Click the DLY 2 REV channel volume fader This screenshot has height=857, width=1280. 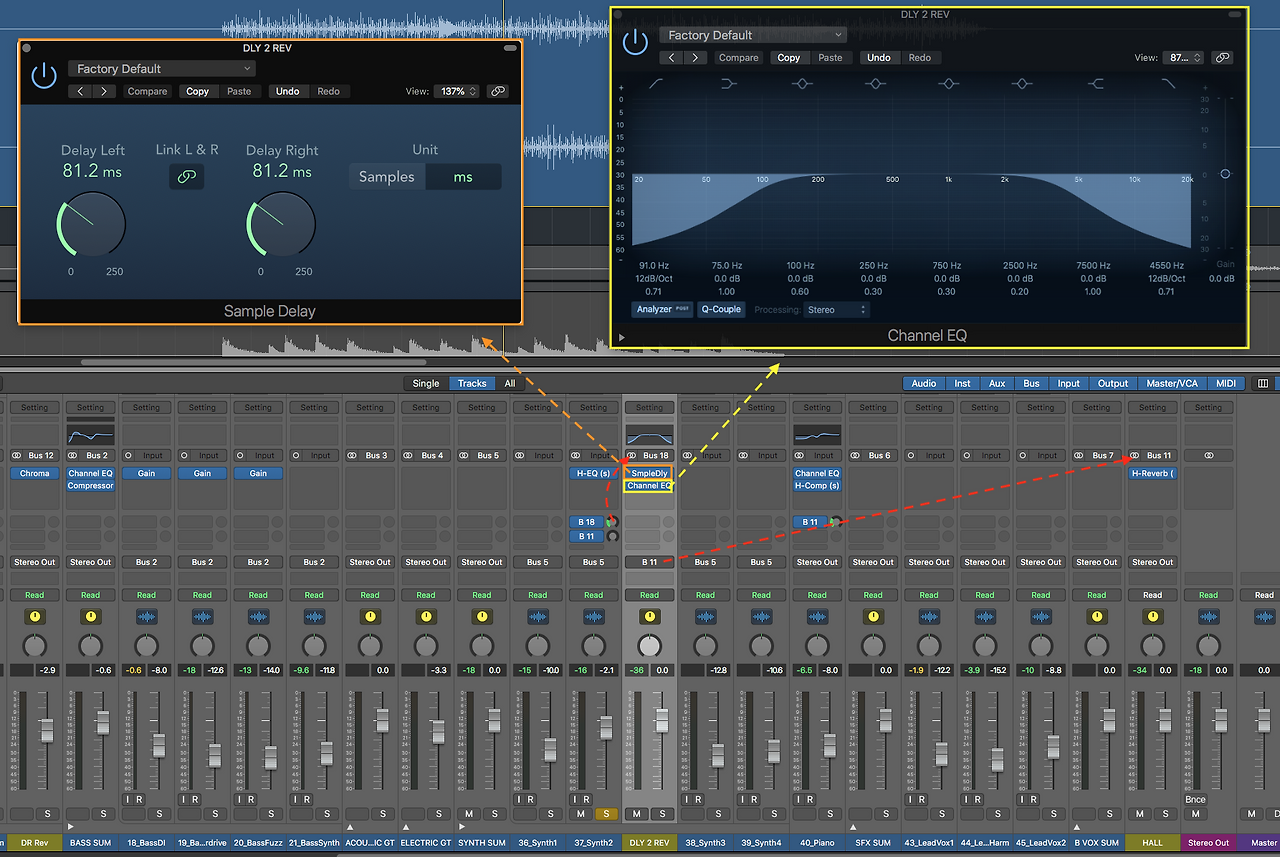pos(661,720)
